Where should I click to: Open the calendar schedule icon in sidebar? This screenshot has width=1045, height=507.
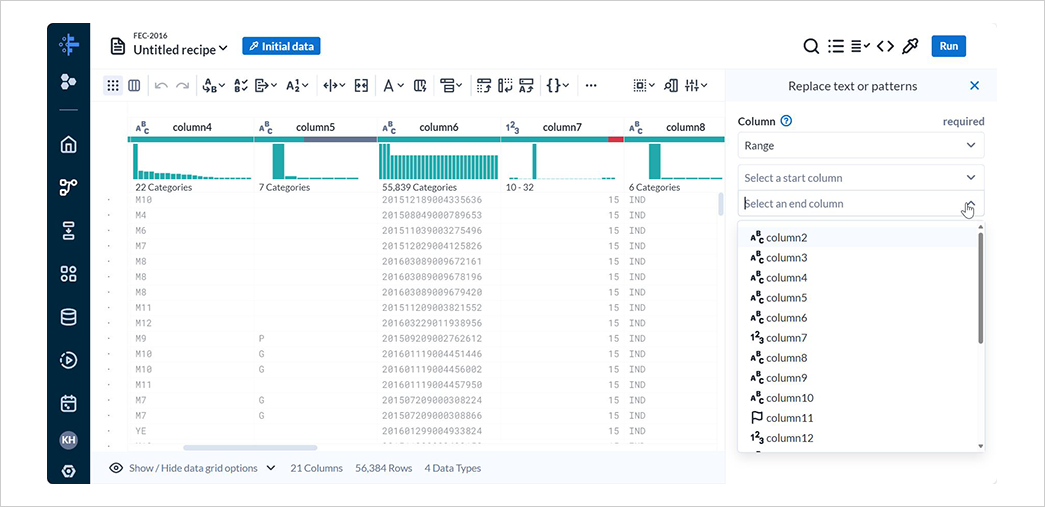[x=68, y=403]
